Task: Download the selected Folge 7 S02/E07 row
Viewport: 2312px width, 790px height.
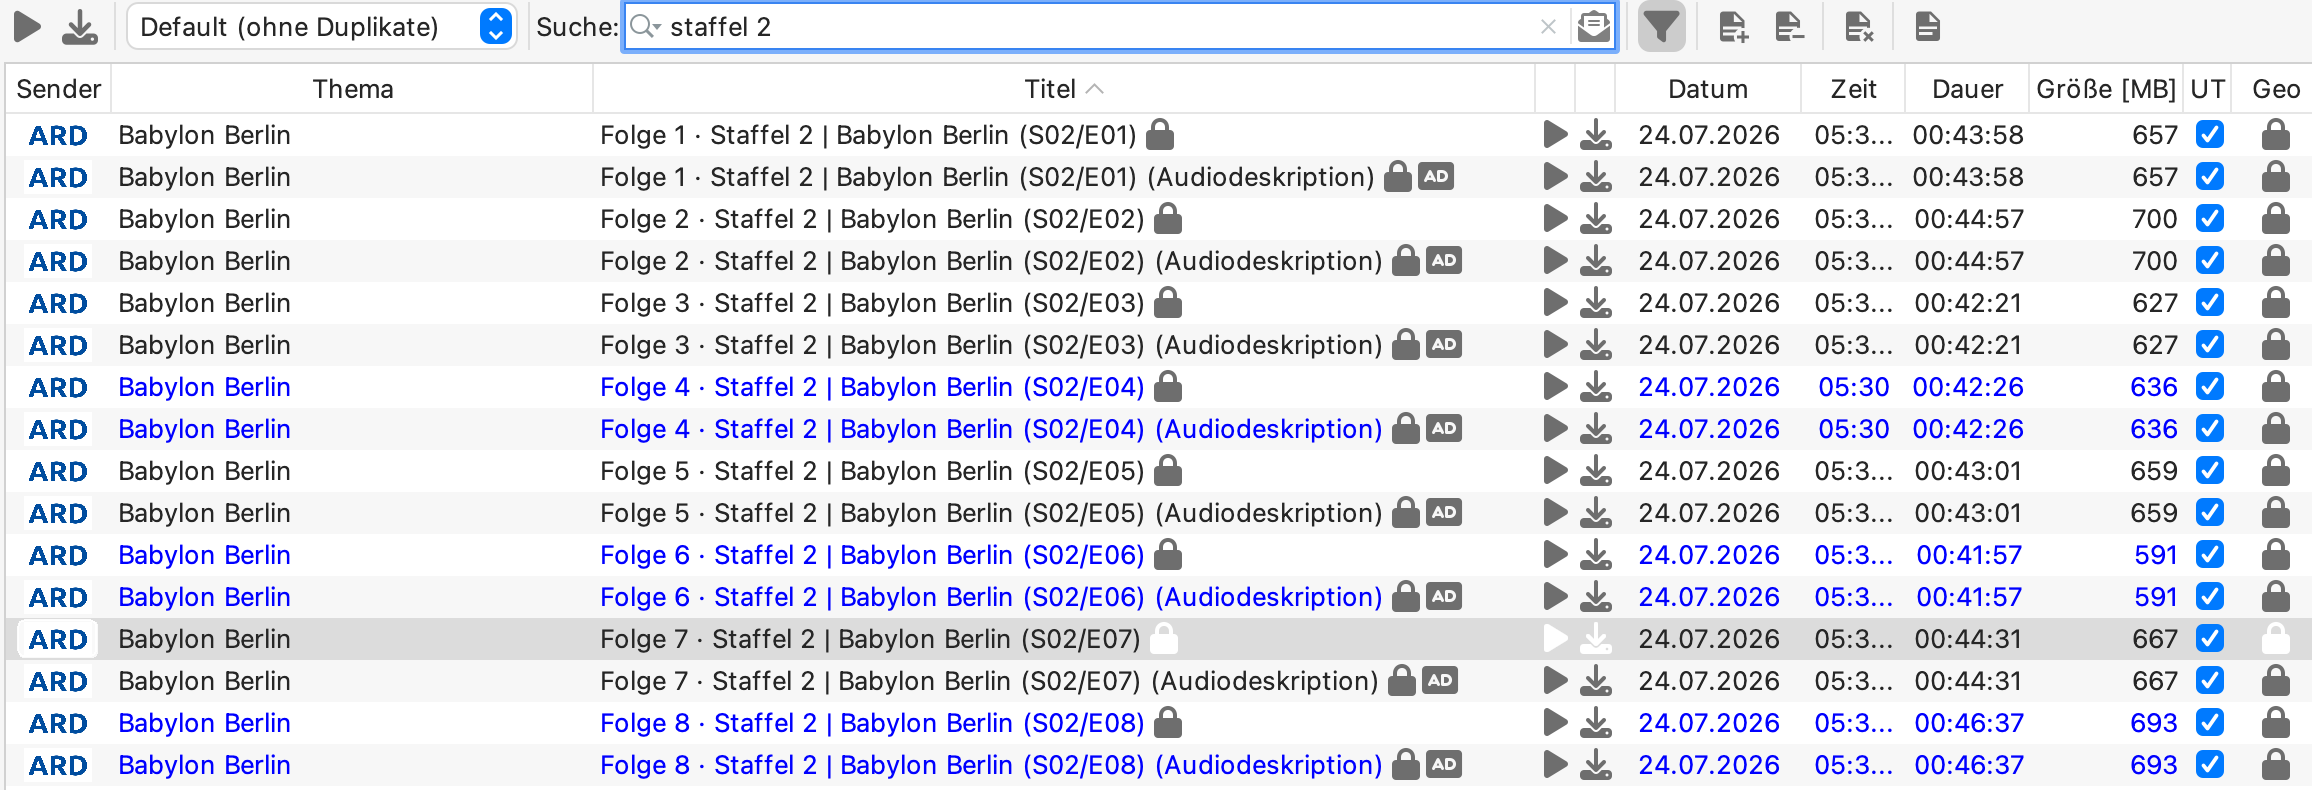Action: [1596, 638]
